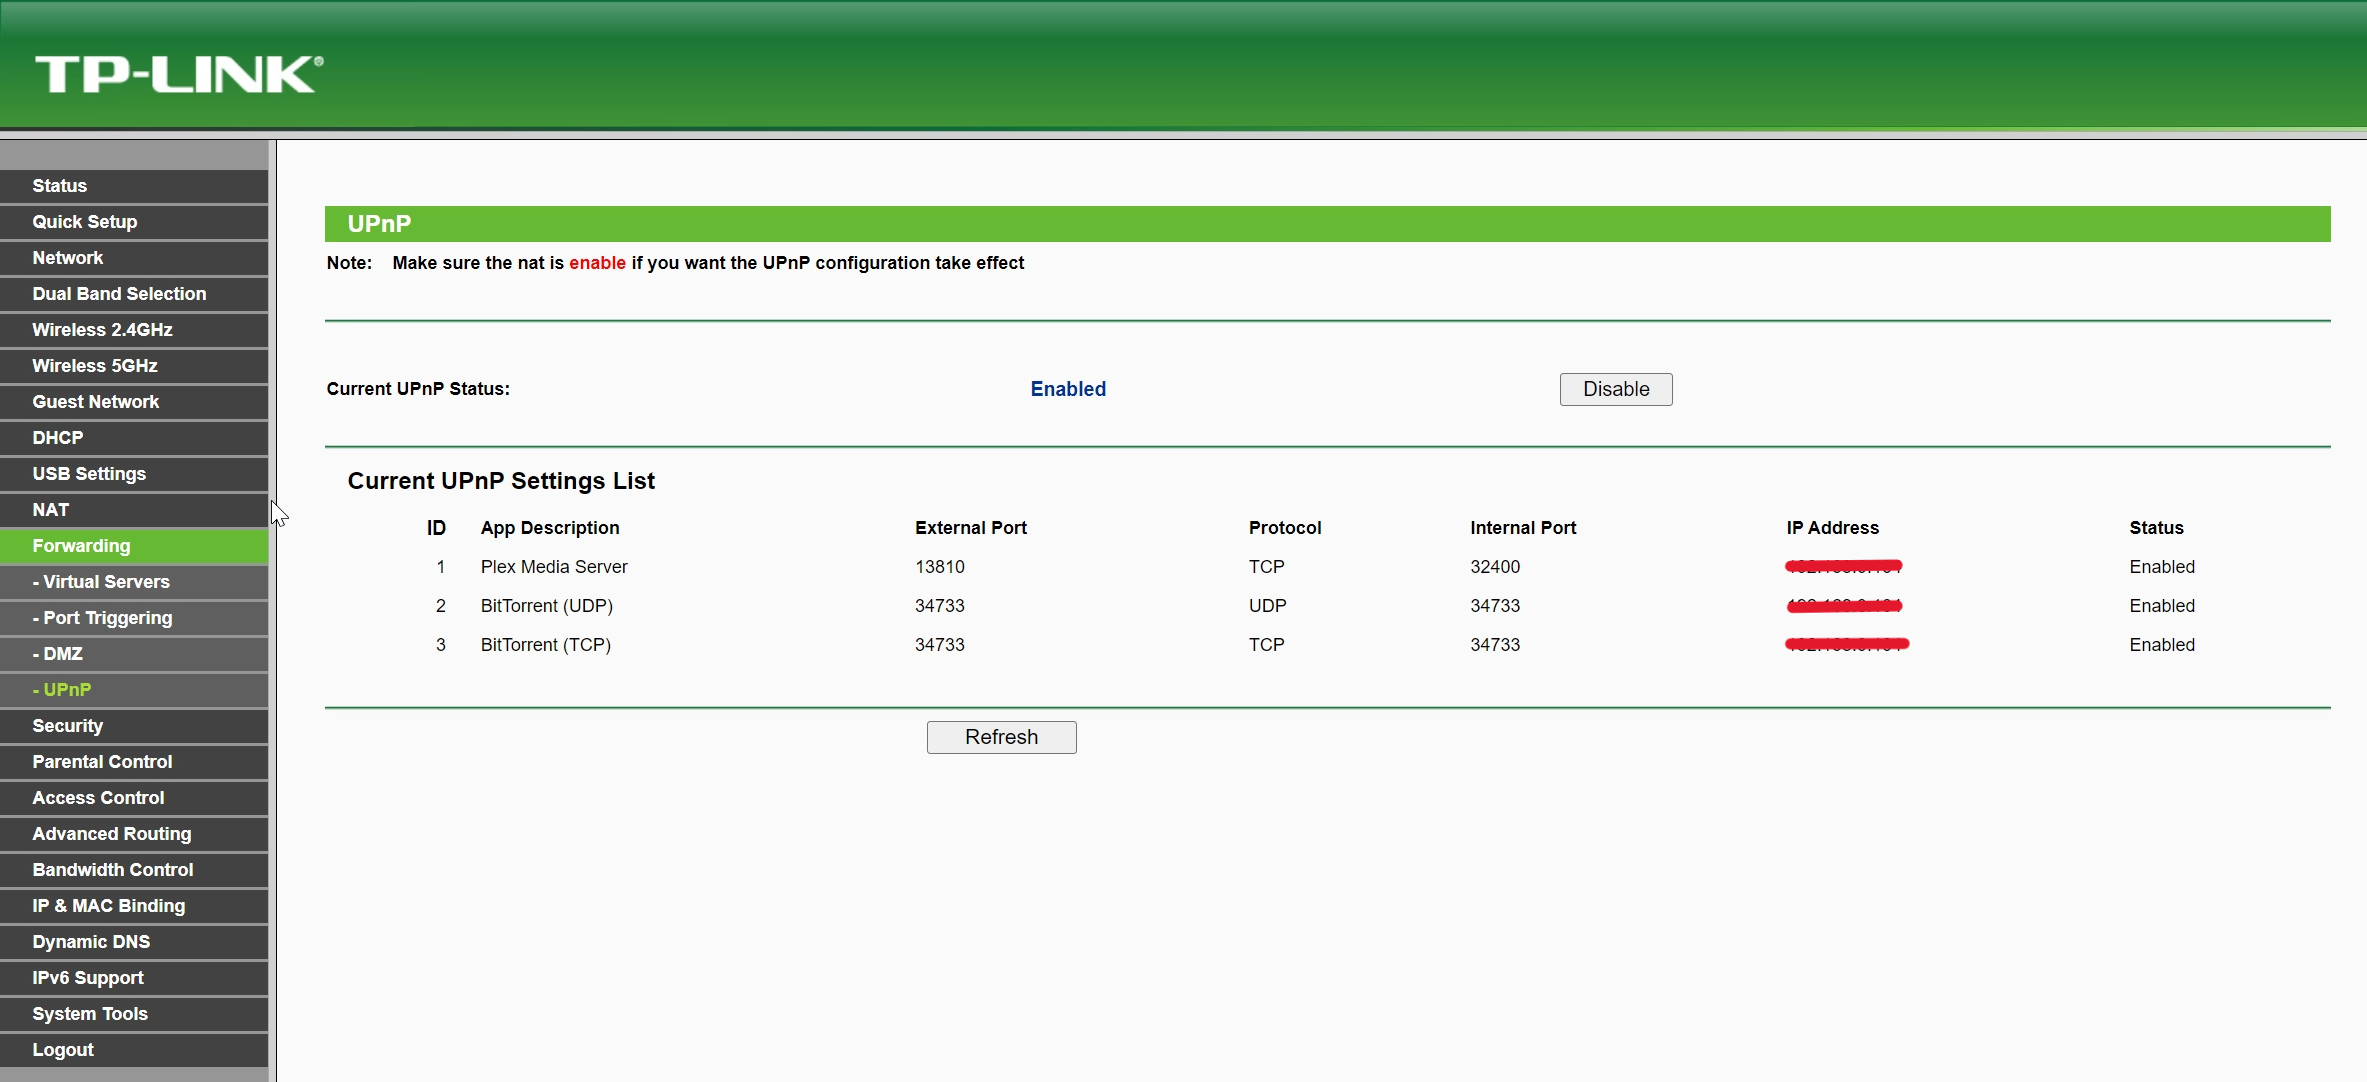Click Enabled status for BitTorrent (TCP) row
2367x1082 pixels.
point(2162,645)
